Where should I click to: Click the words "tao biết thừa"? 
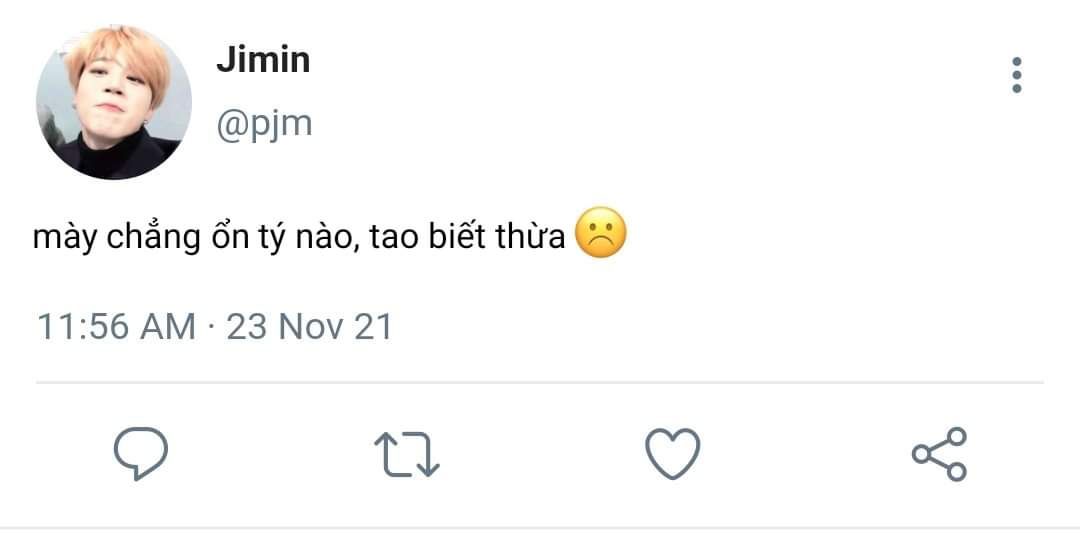[x=468, y=239]
